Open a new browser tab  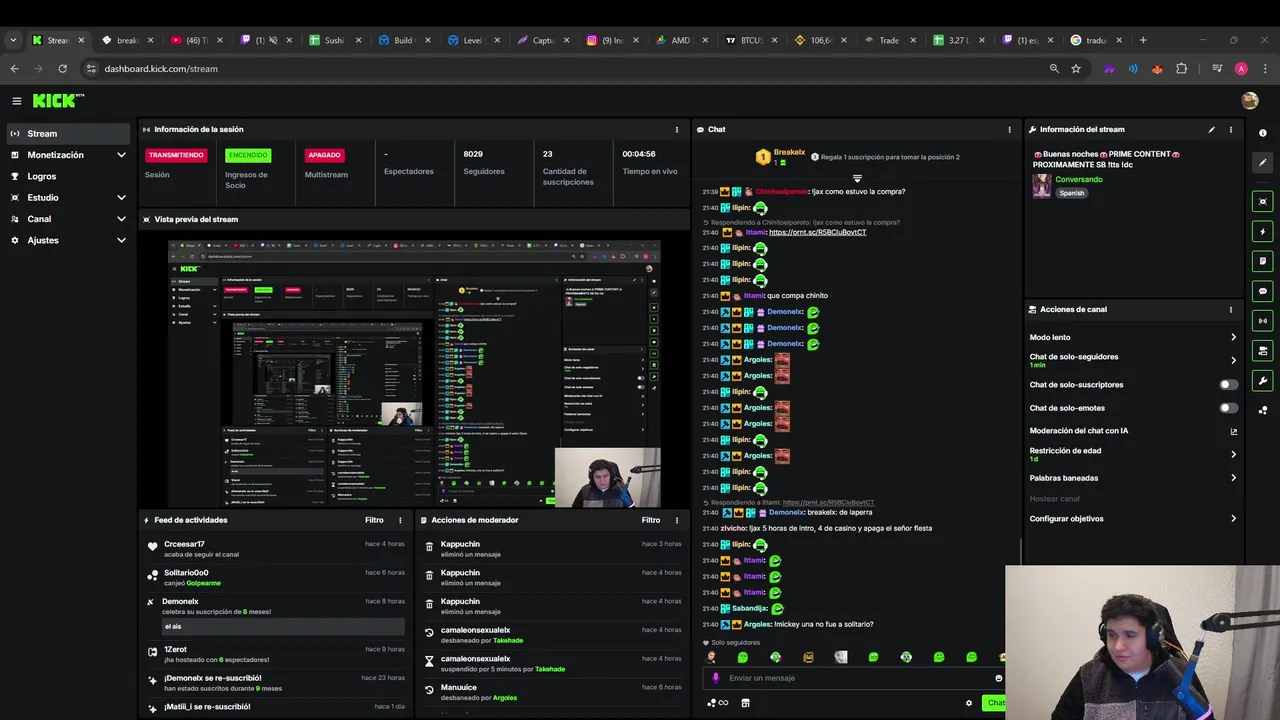point(1143,40)
